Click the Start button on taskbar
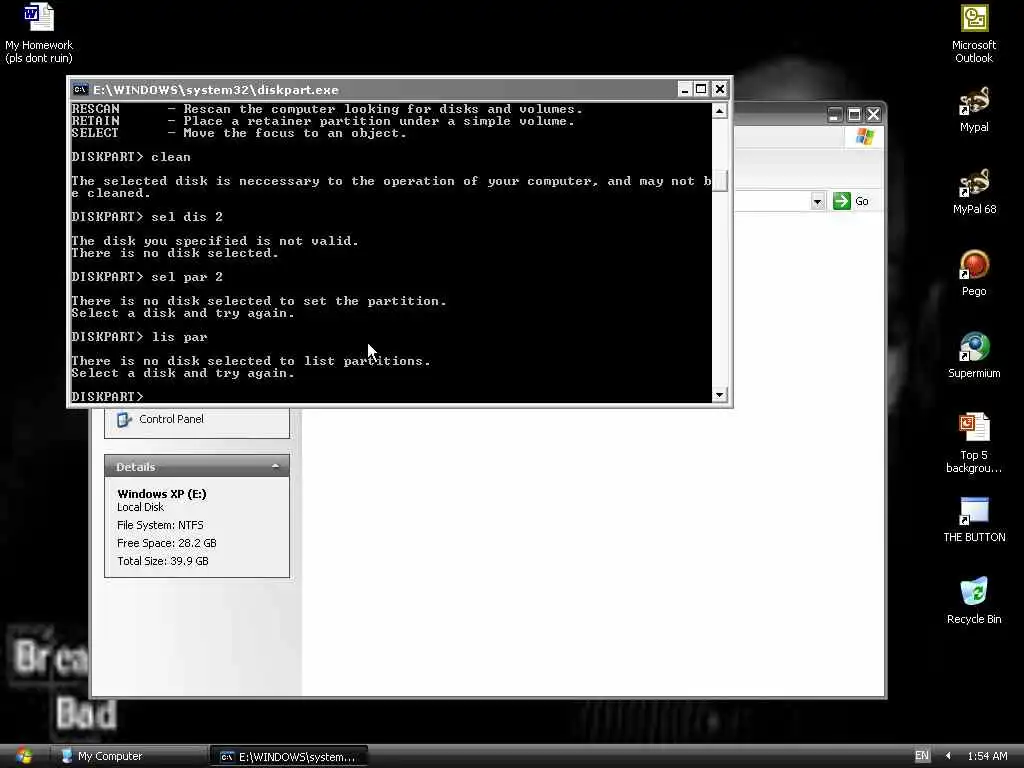 pos(24,756)
